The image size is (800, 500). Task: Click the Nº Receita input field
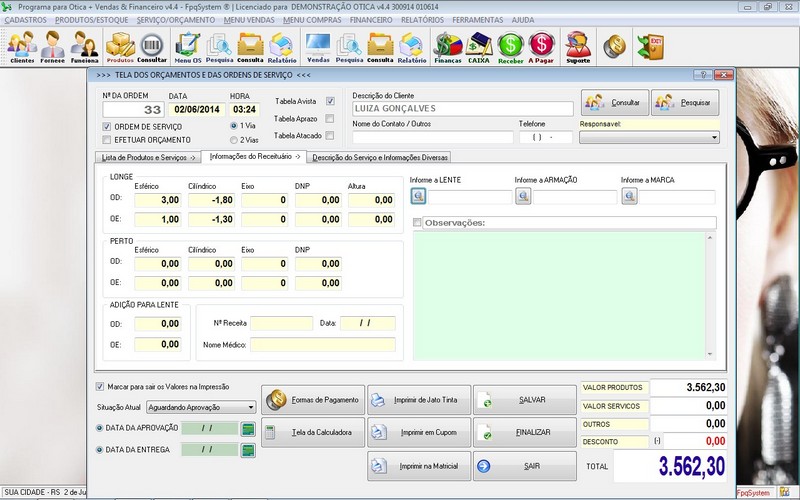tap(281, 323)
